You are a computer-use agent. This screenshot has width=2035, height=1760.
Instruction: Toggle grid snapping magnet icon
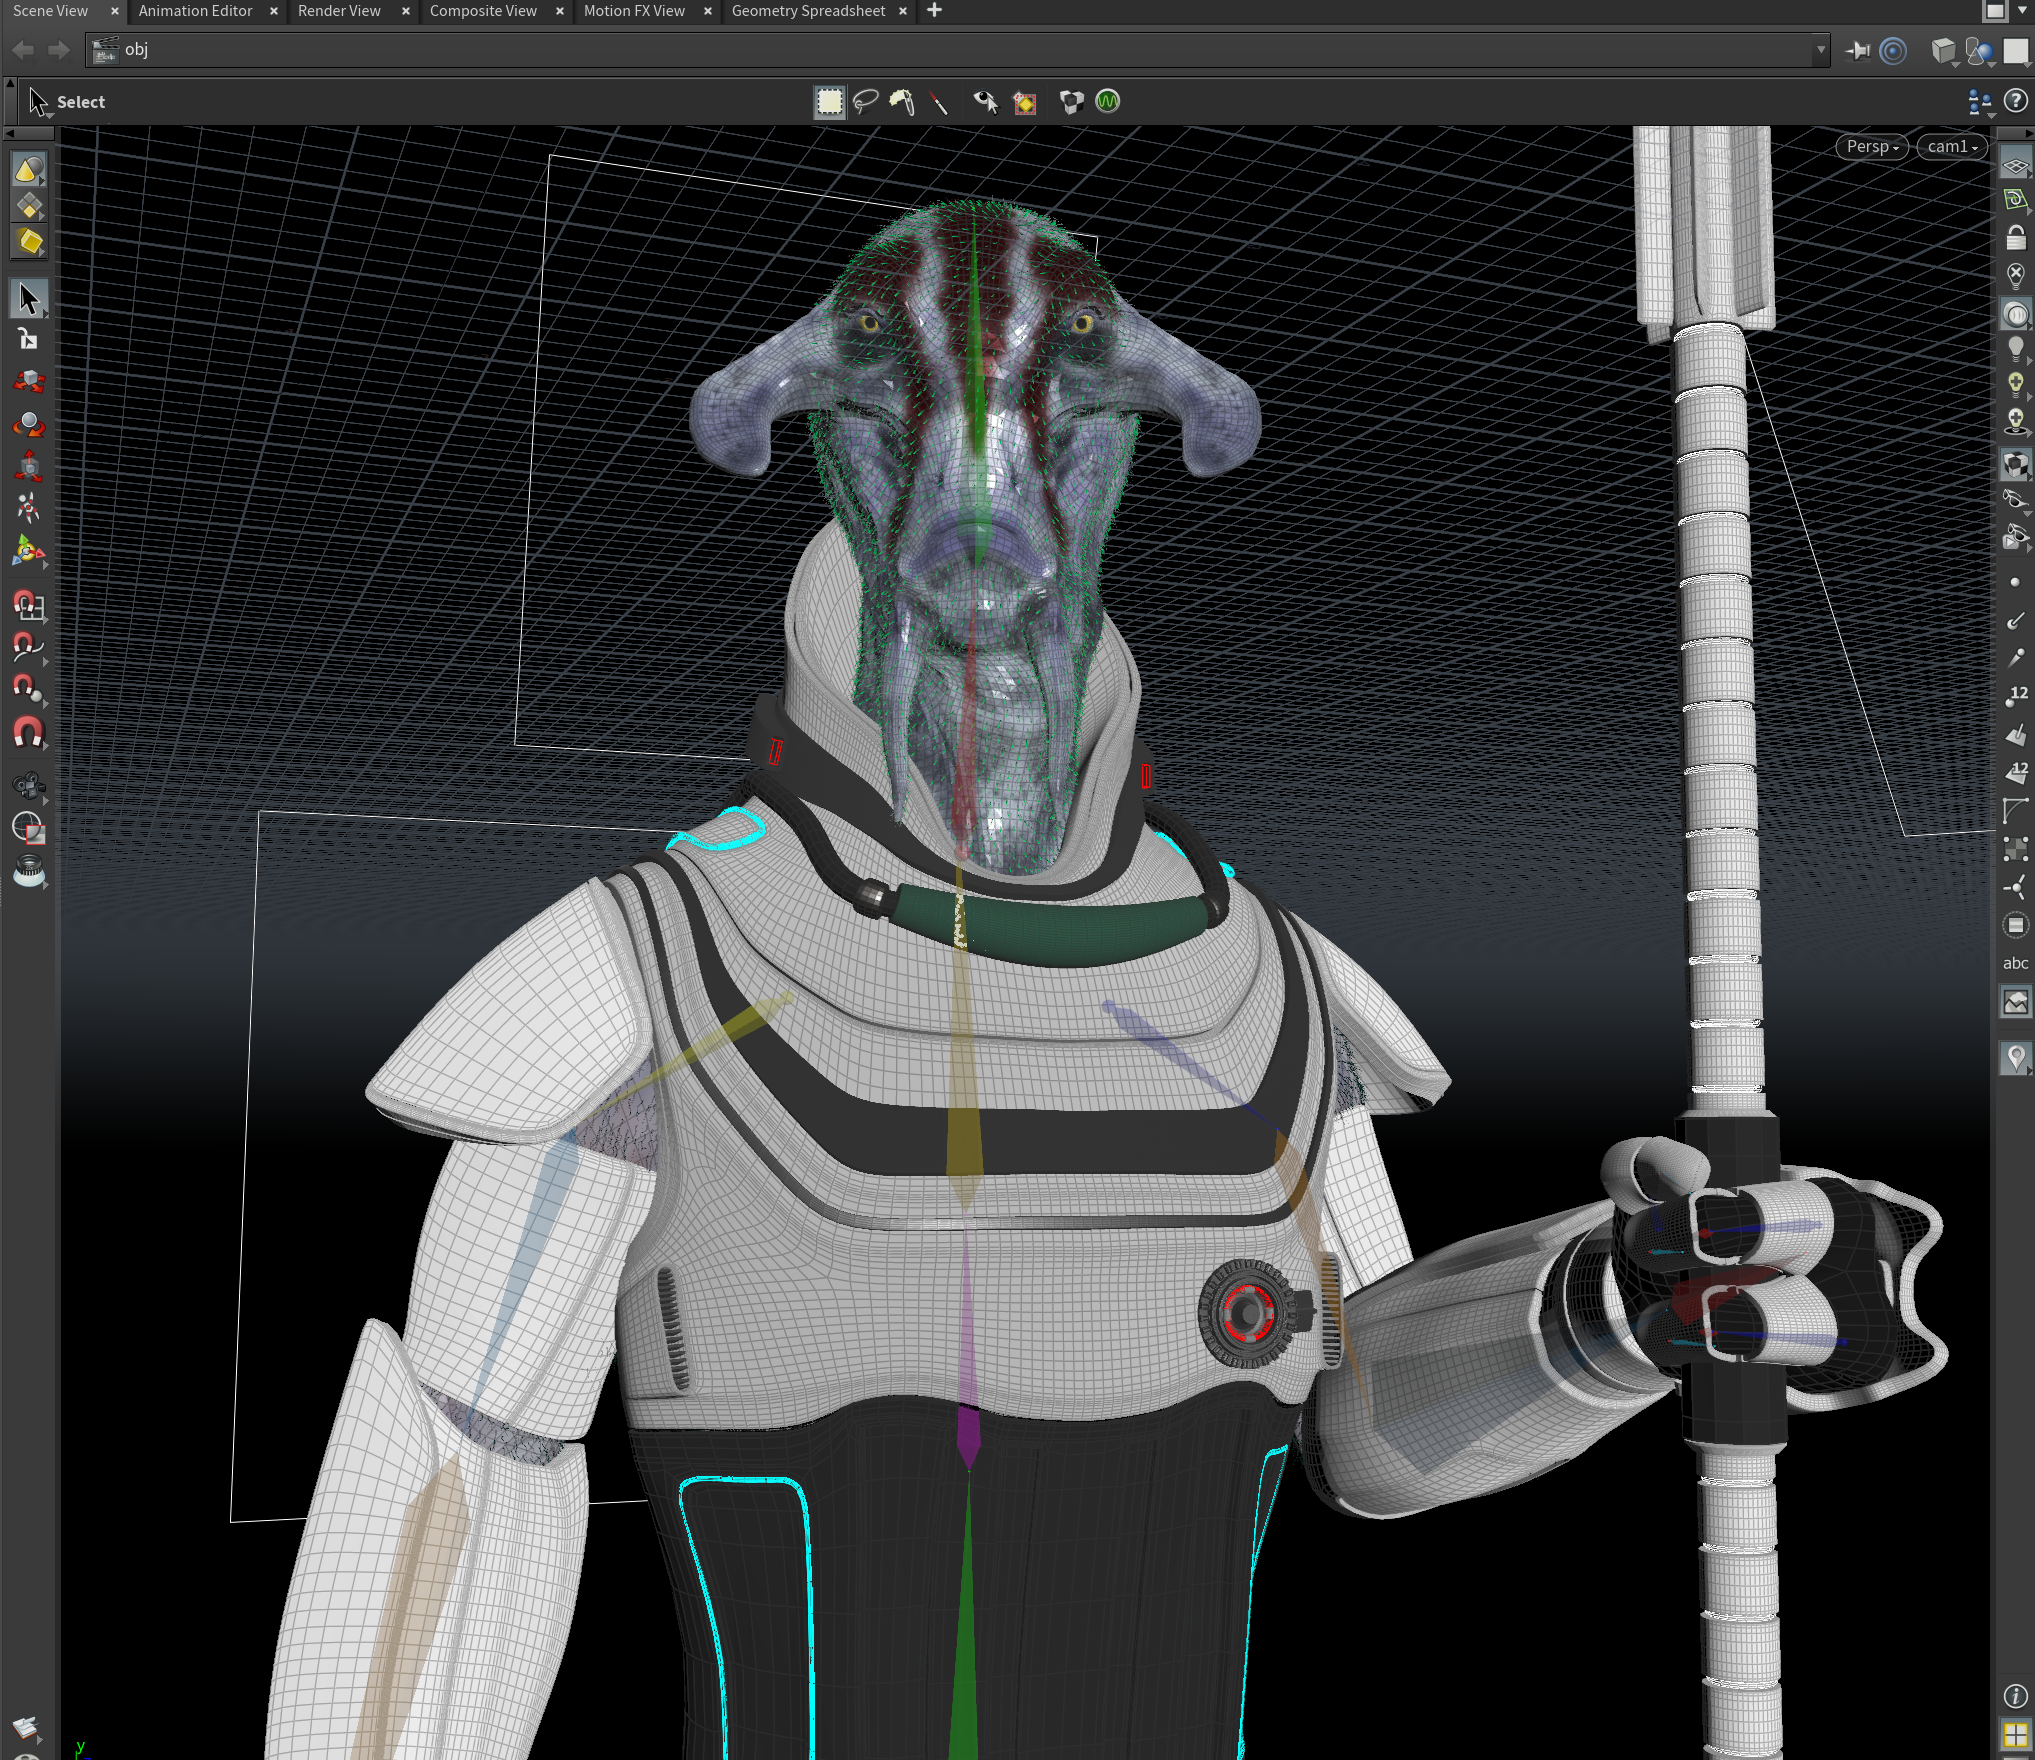(x=28, y=605)
